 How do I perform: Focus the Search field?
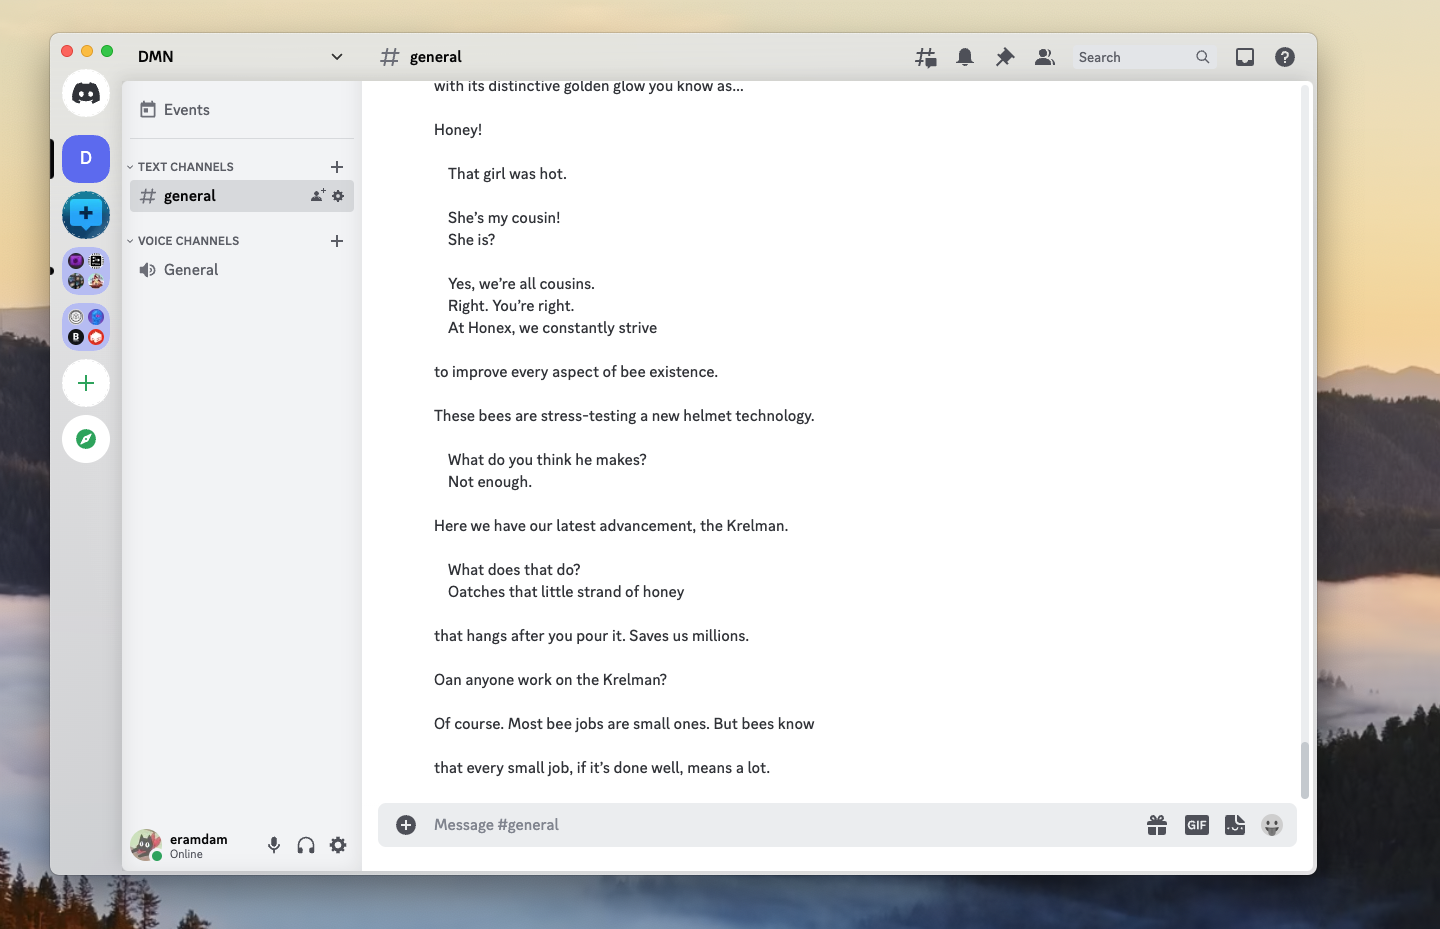click(x=1144, y=58)
